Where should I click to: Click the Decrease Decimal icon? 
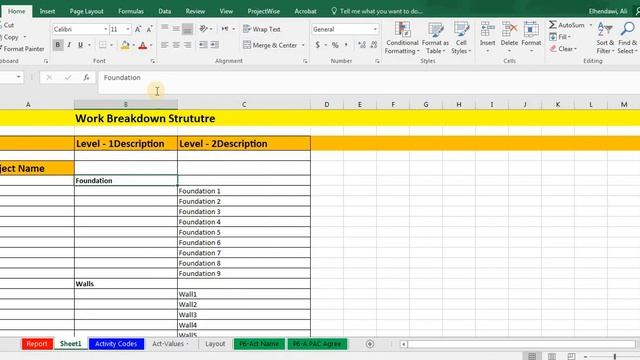coord(373,45)
